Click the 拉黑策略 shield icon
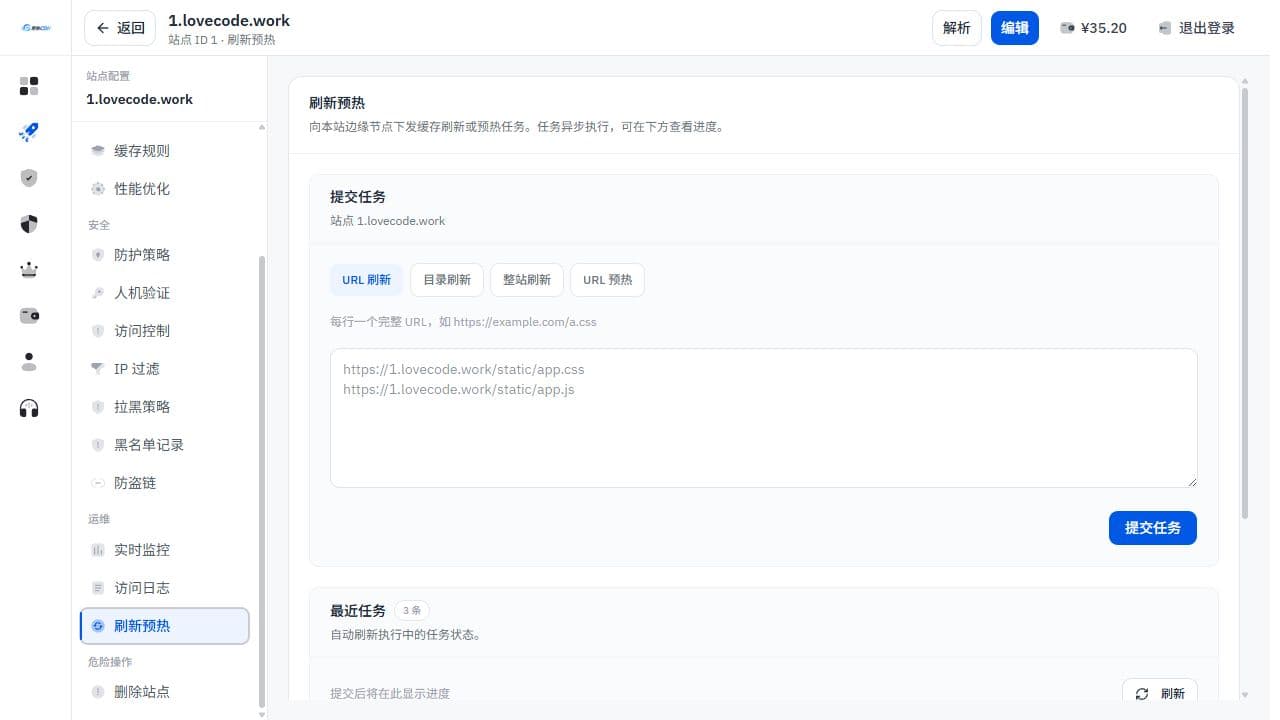This screenshot has width=1280, height=720. pyautogui.click(x=98, y=407)
